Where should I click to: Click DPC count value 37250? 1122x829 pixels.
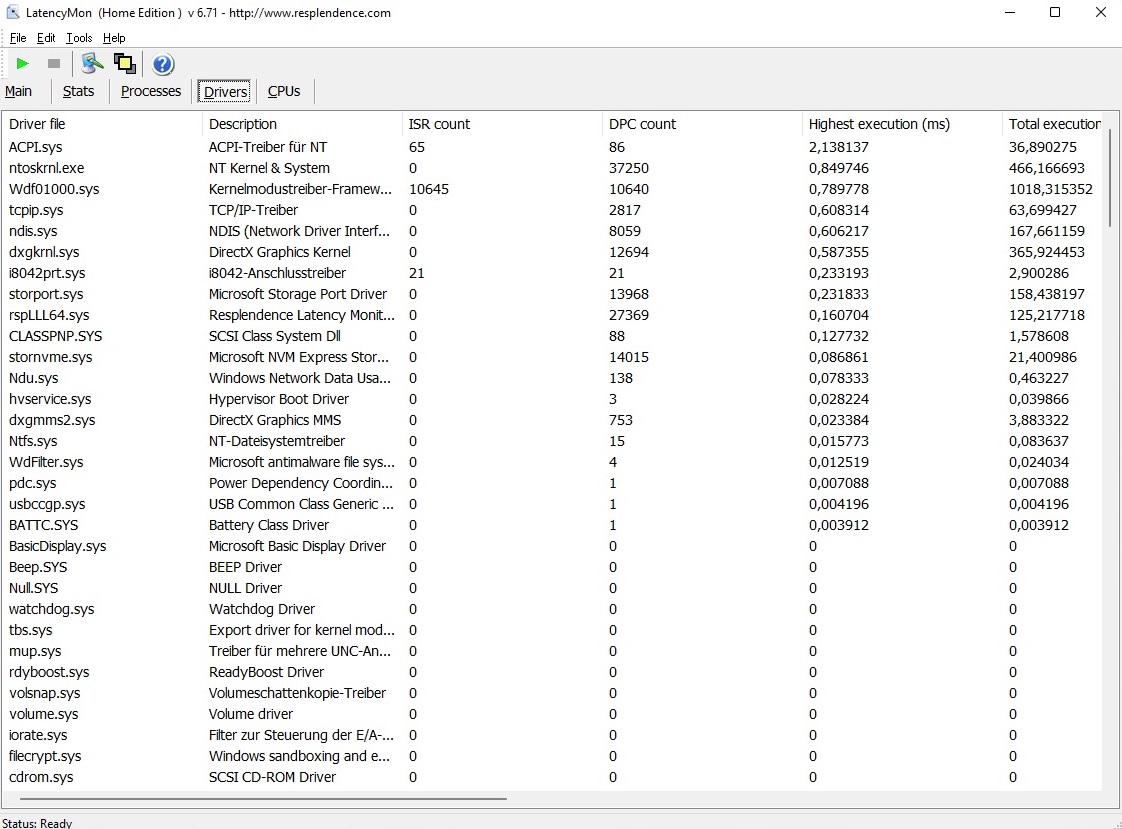[x=629, y=168]
